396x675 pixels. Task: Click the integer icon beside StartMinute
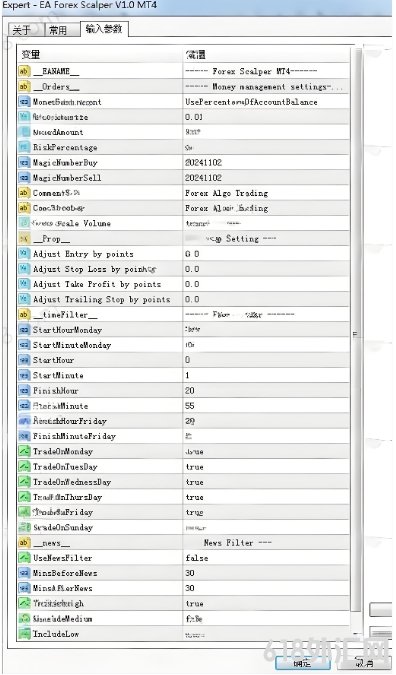coord(24,375)
